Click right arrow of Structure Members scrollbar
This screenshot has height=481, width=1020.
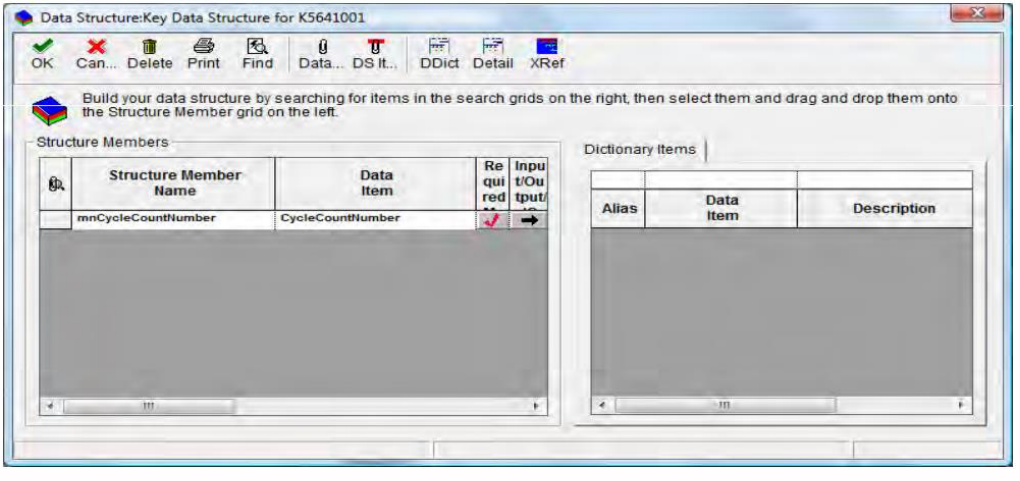[537, 406]
